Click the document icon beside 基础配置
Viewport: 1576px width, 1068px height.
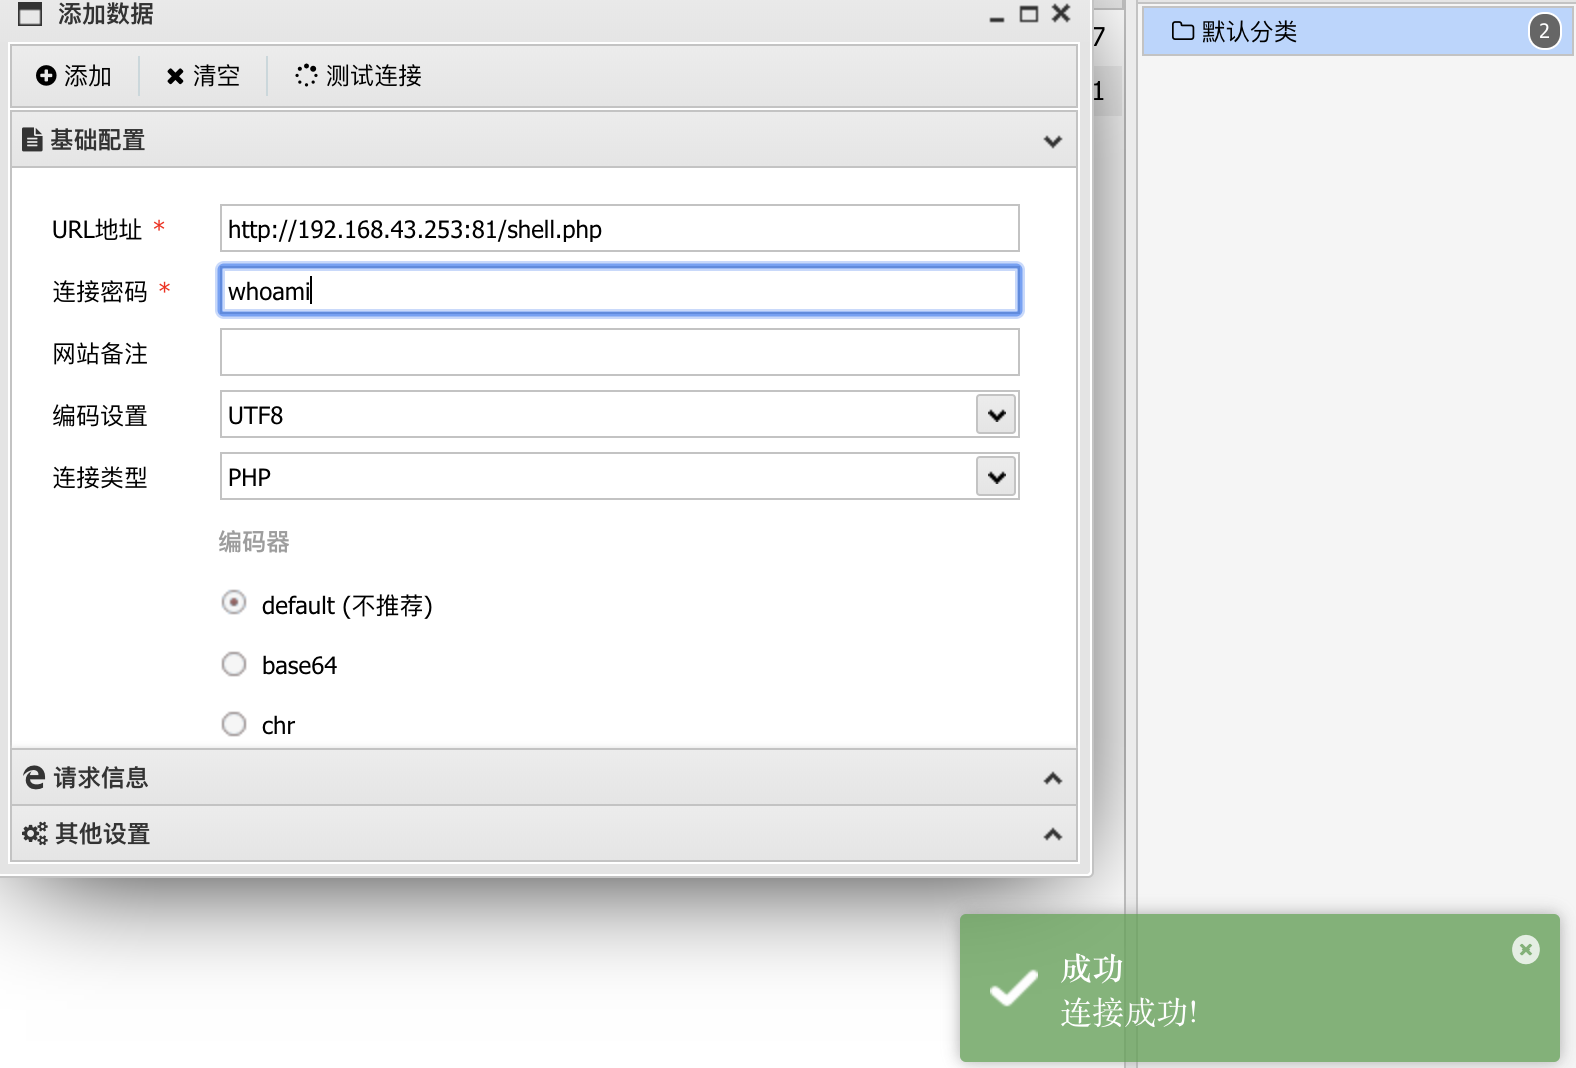(33, 140)
